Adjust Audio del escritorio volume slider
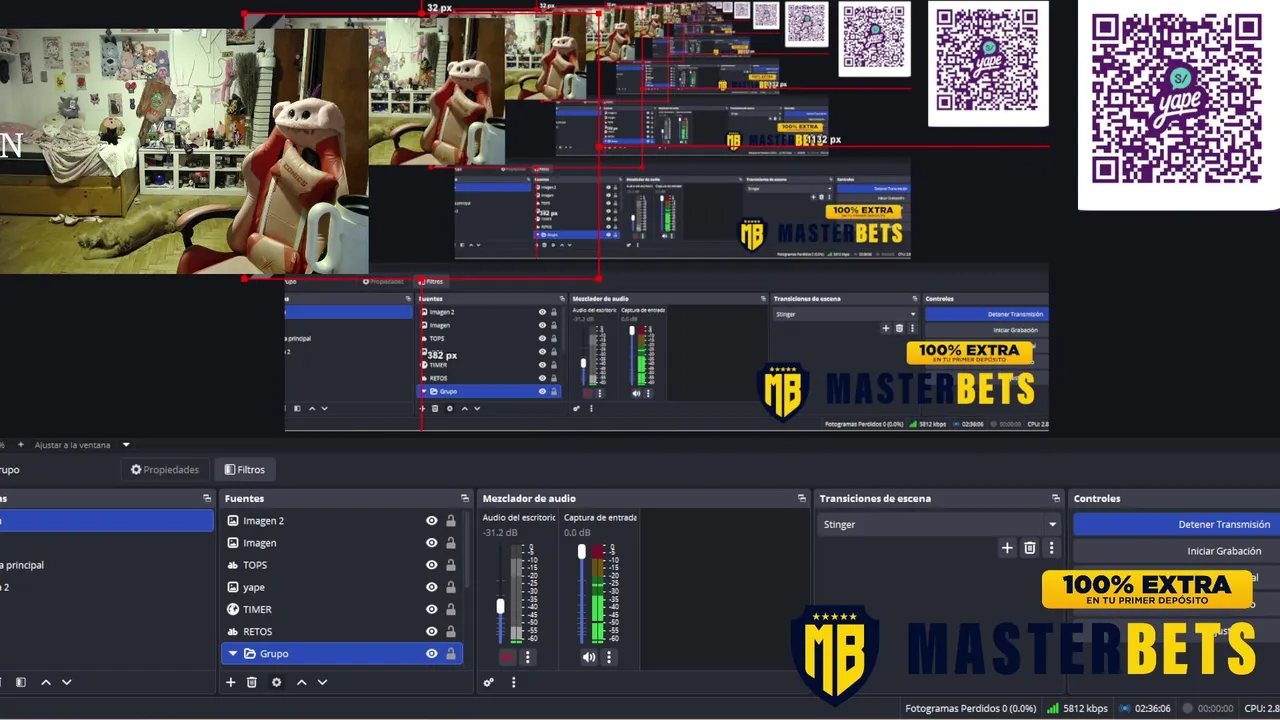 click(501, 606)
